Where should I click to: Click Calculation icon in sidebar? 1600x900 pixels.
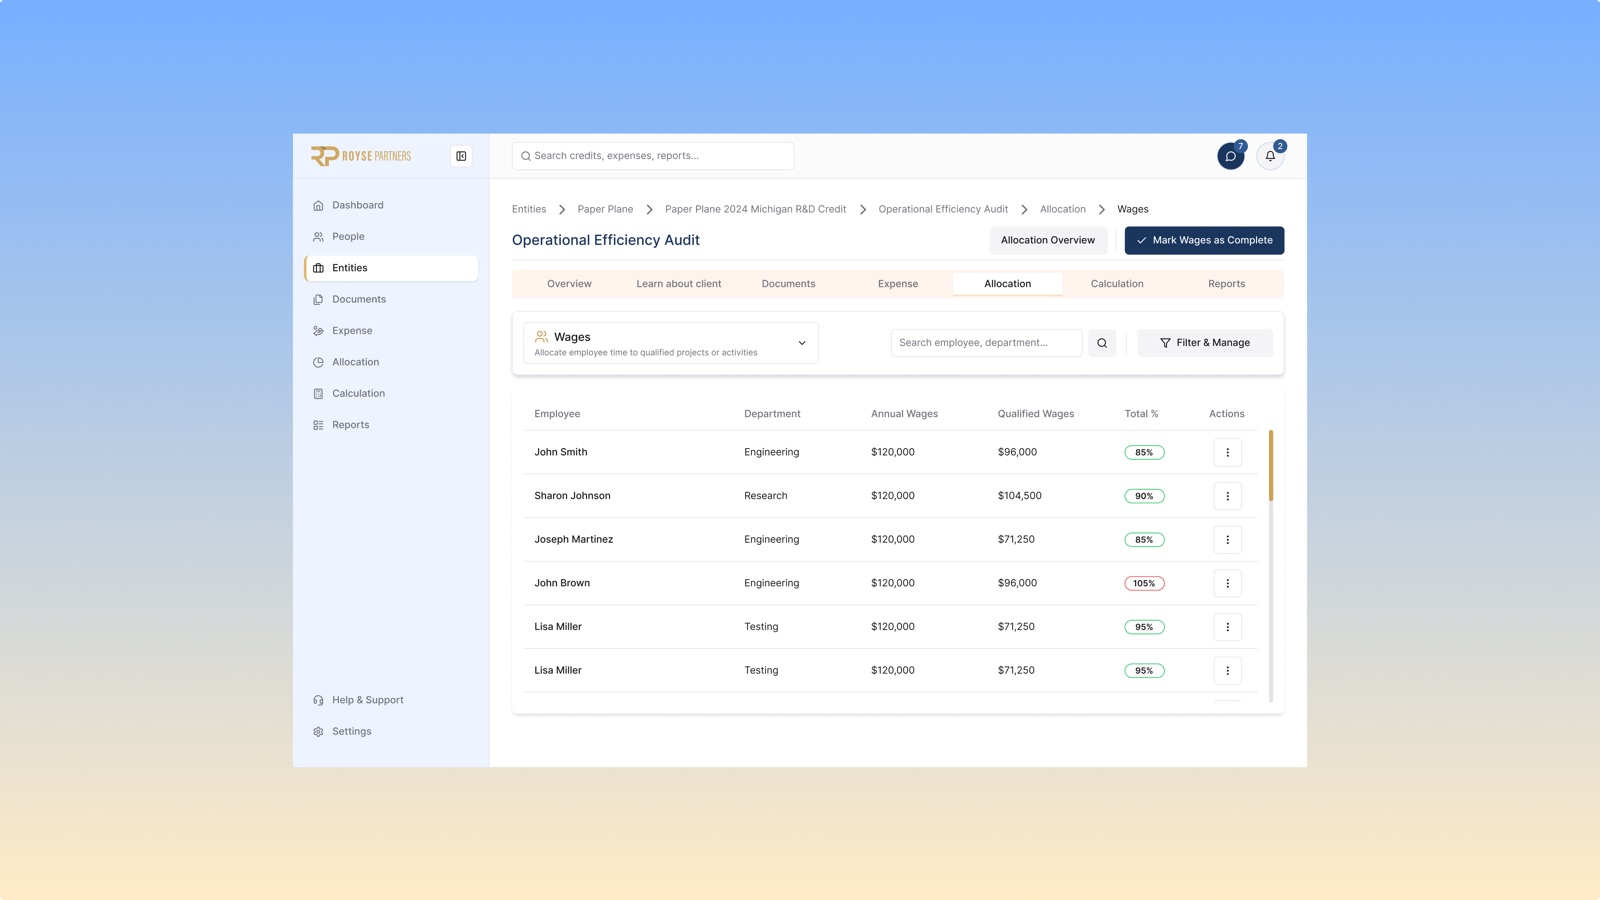coord(318,394)
